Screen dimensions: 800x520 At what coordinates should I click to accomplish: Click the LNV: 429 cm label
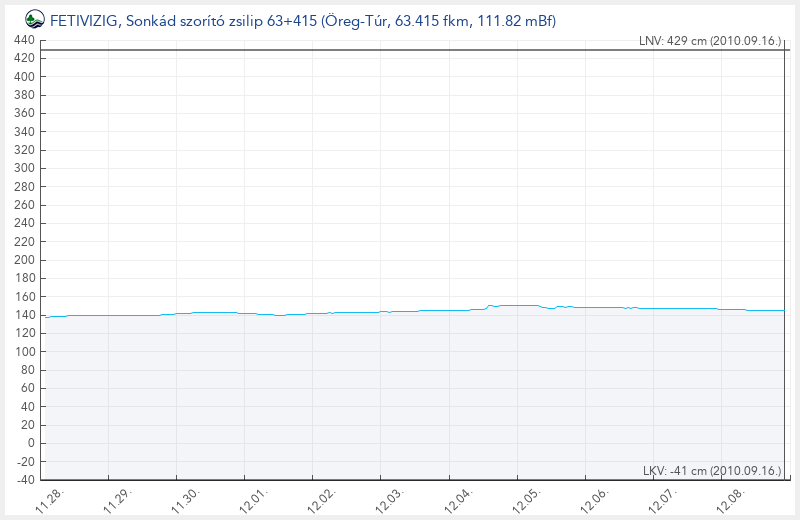(710, 42)
